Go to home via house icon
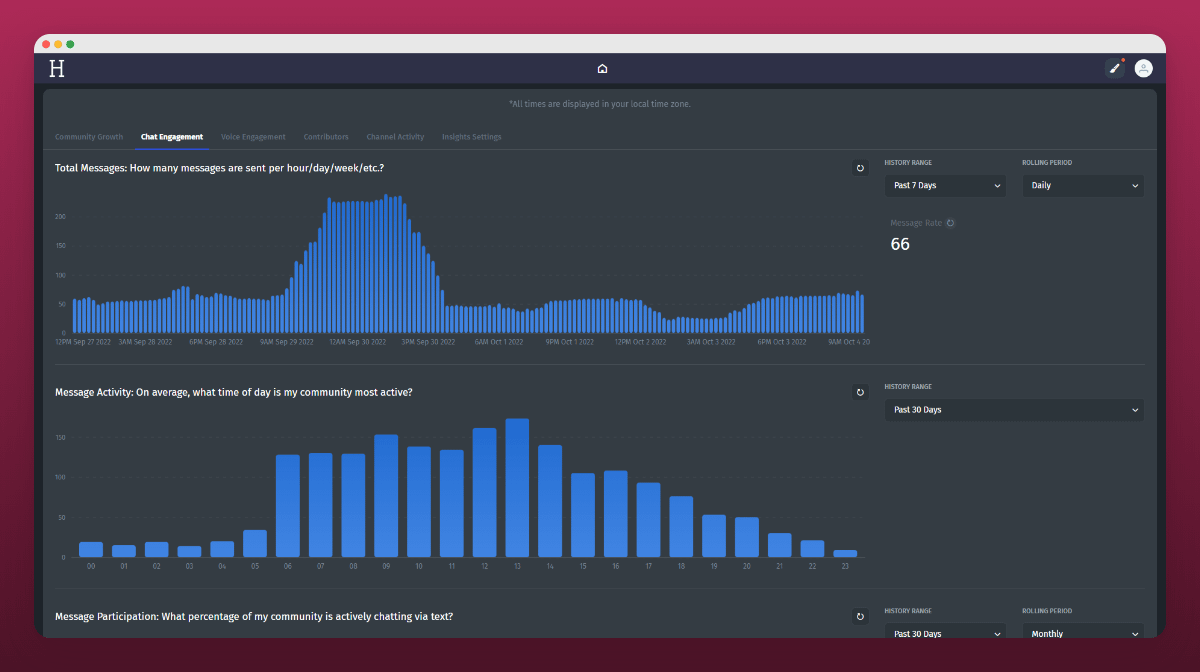This screenshot has width=1200, height=672. pos(602,69)
